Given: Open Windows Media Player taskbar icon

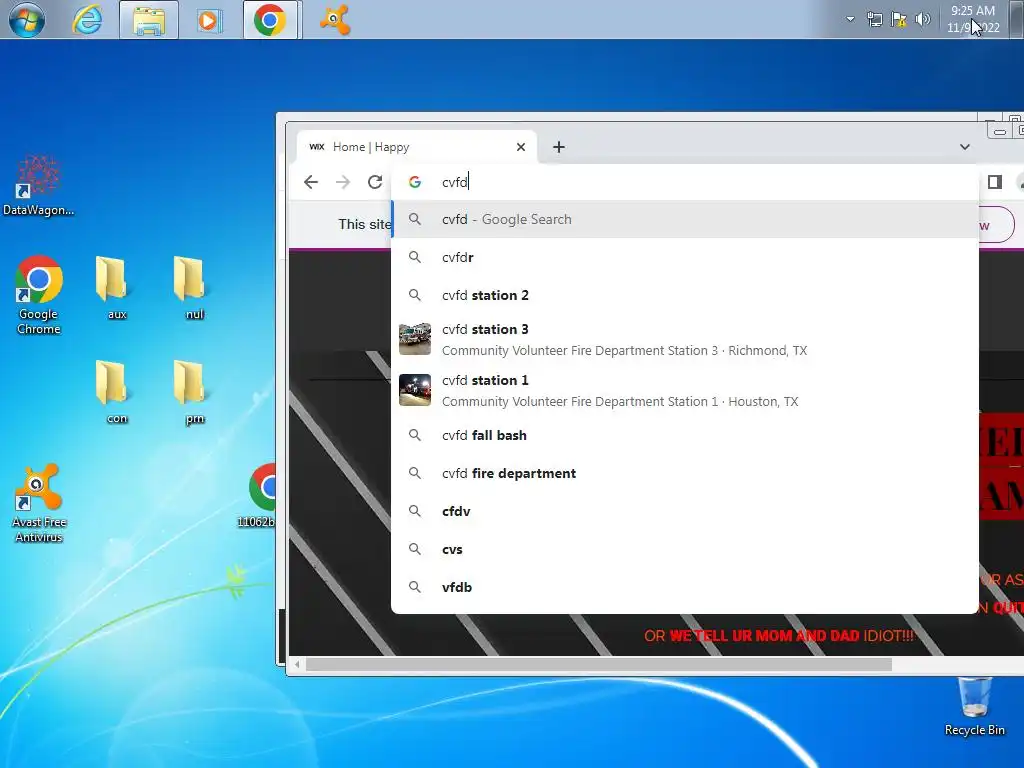Looking at the screenshot, I should (210, 20).
